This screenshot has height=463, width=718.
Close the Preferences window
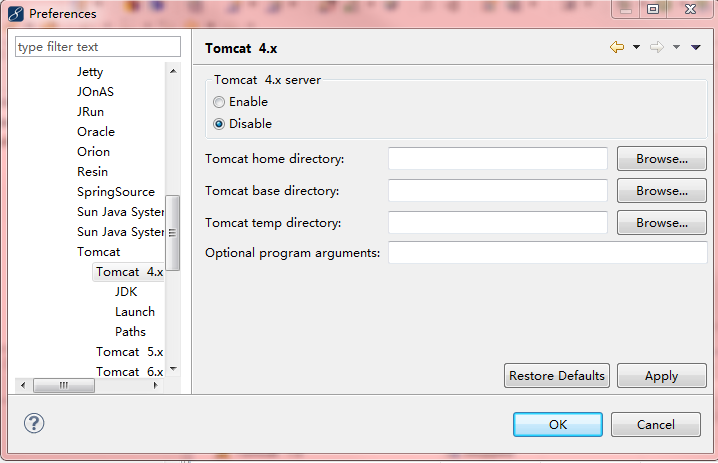click(691, 9)
